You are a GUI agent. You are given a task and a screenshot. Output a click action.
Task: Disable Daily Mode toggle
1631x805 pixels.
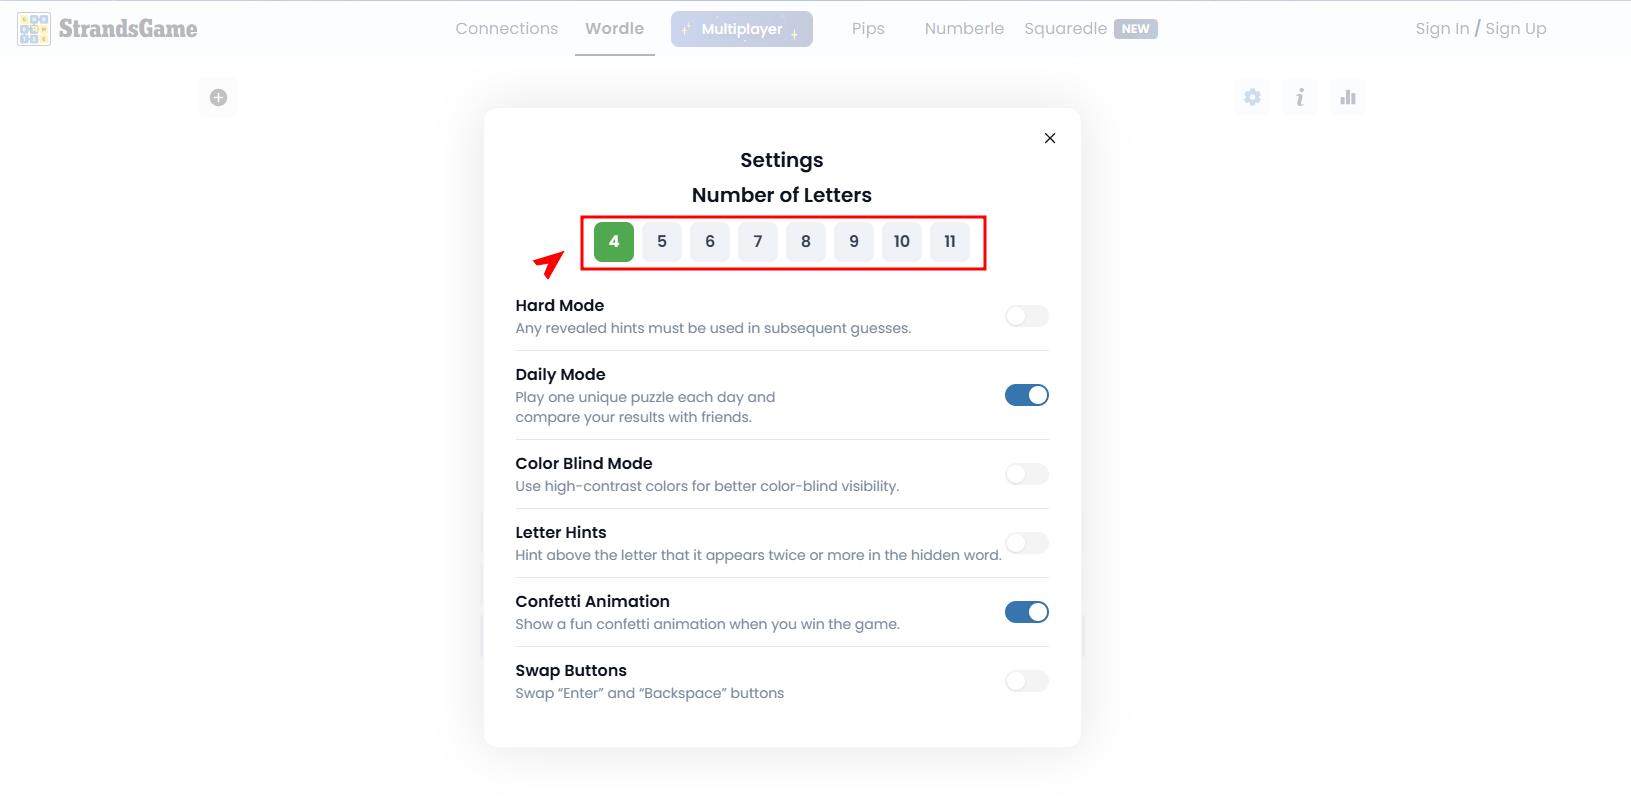(x=1027, y=395)
